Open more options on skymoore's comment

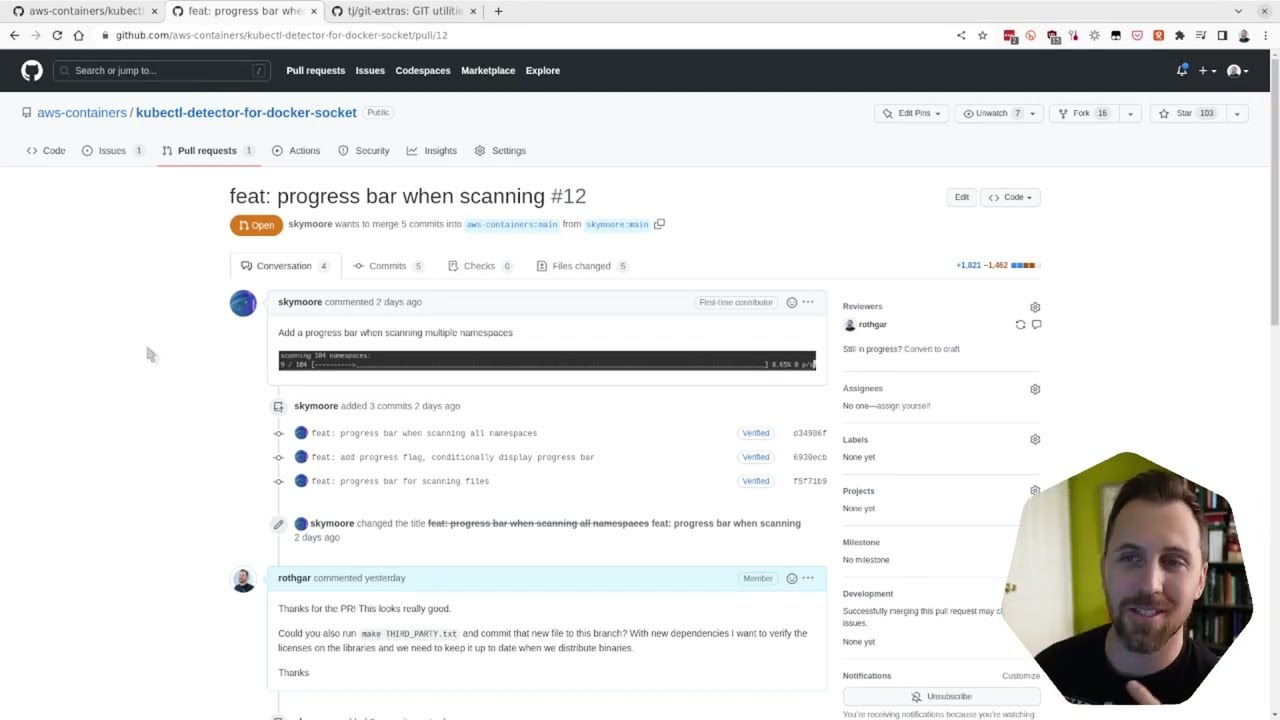[x=808, y=302]
